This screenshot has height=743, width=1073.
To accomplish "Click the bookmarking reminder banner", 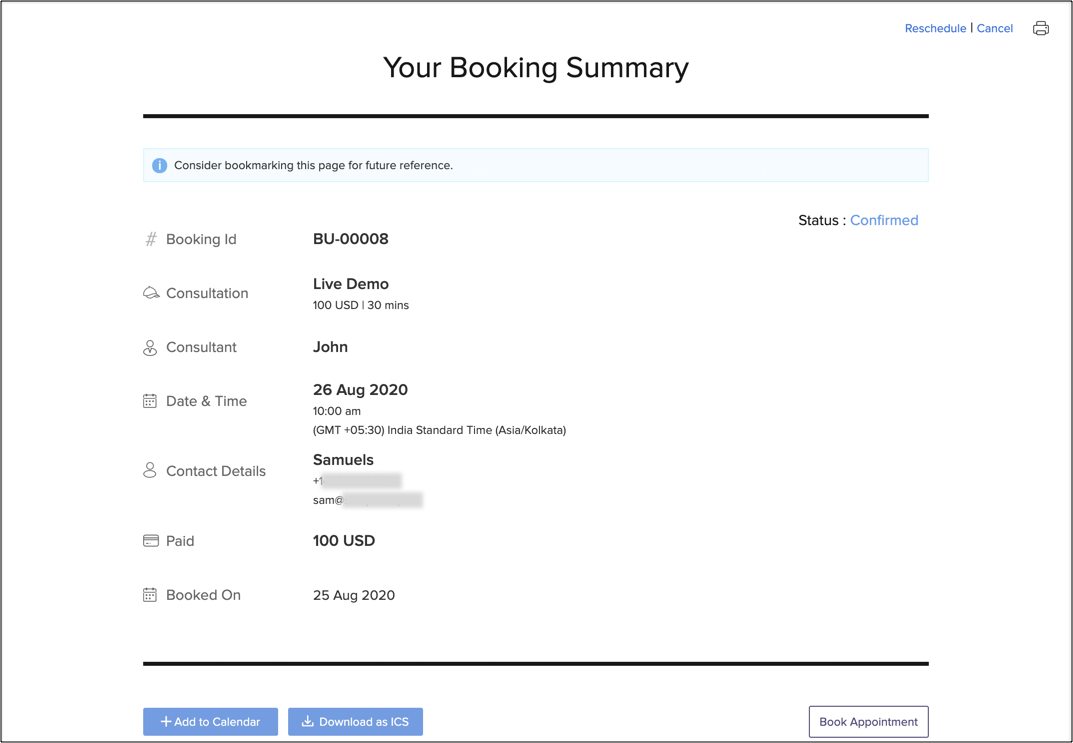I will tap(535, 165).
